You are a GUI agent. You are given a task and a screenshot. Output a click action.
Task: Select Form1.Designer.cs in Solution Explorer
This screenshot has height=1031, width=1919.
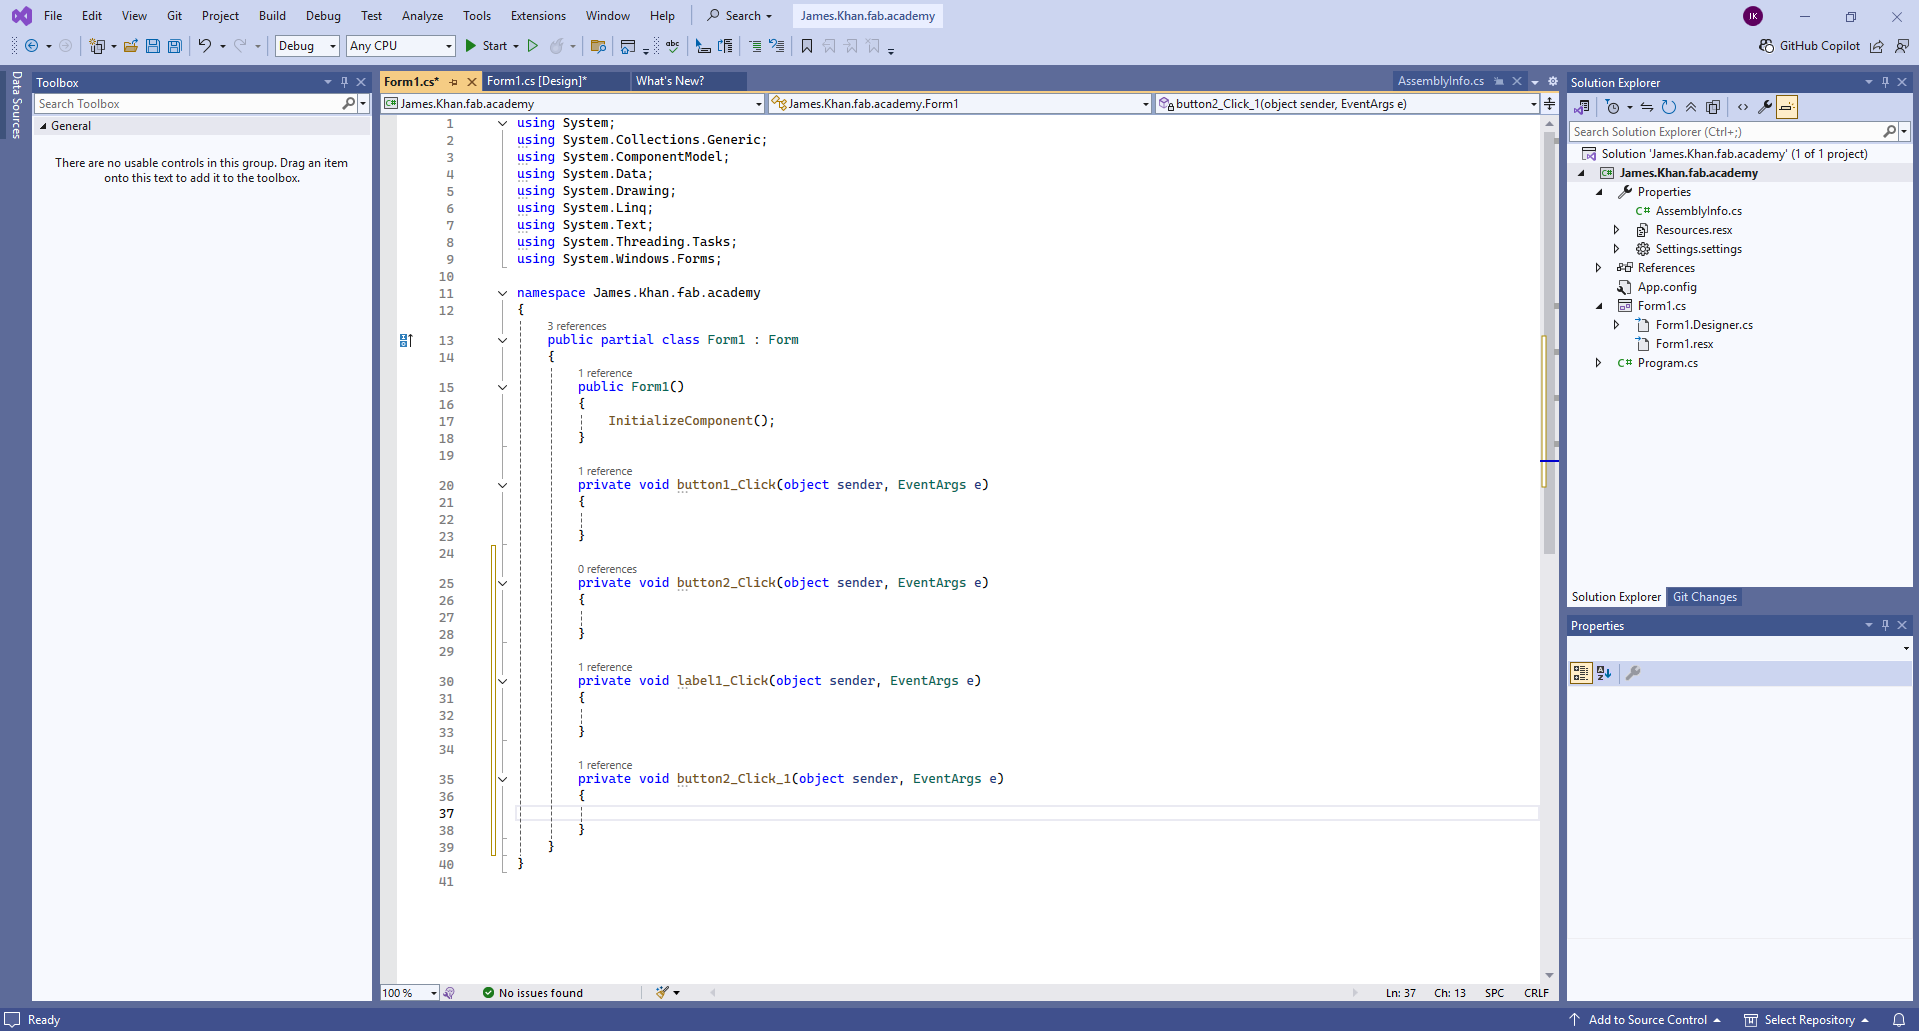click(1704, 325)
